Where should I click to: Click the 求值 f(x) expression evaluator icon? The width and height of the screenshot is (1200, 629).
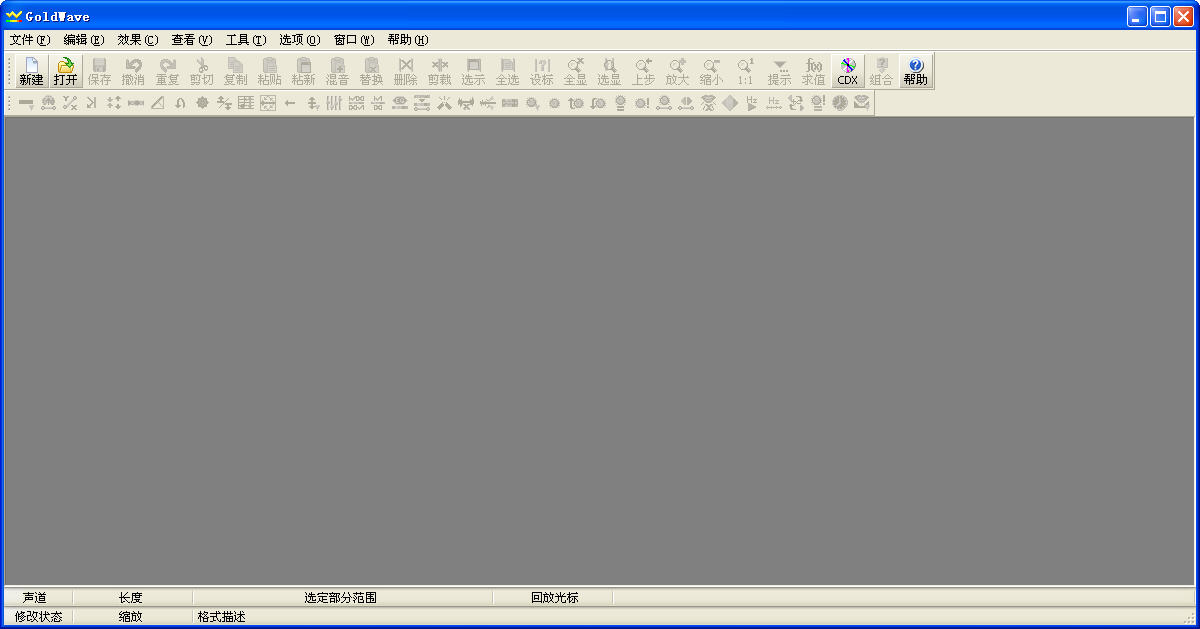(x=813, y=71)
